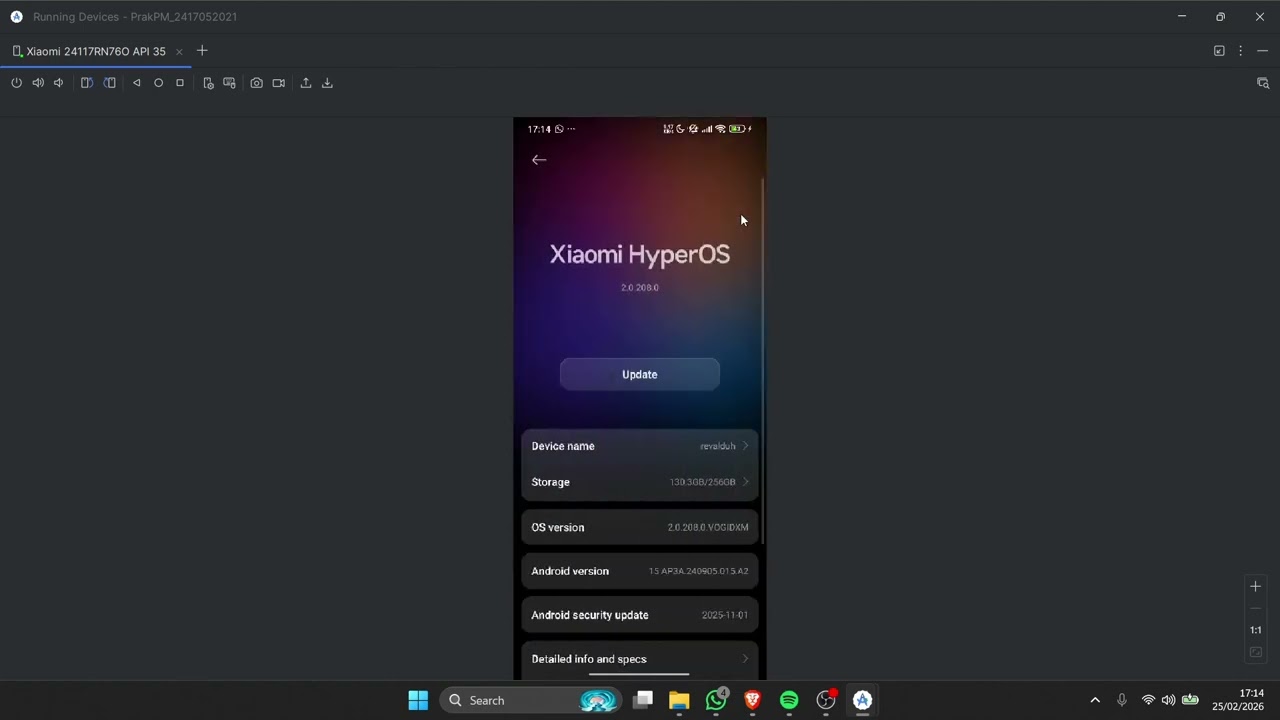This screenshot has height=720, width=1280.
Task: Toggle hardware input icon in toolbar
Action: coord(229,83)
